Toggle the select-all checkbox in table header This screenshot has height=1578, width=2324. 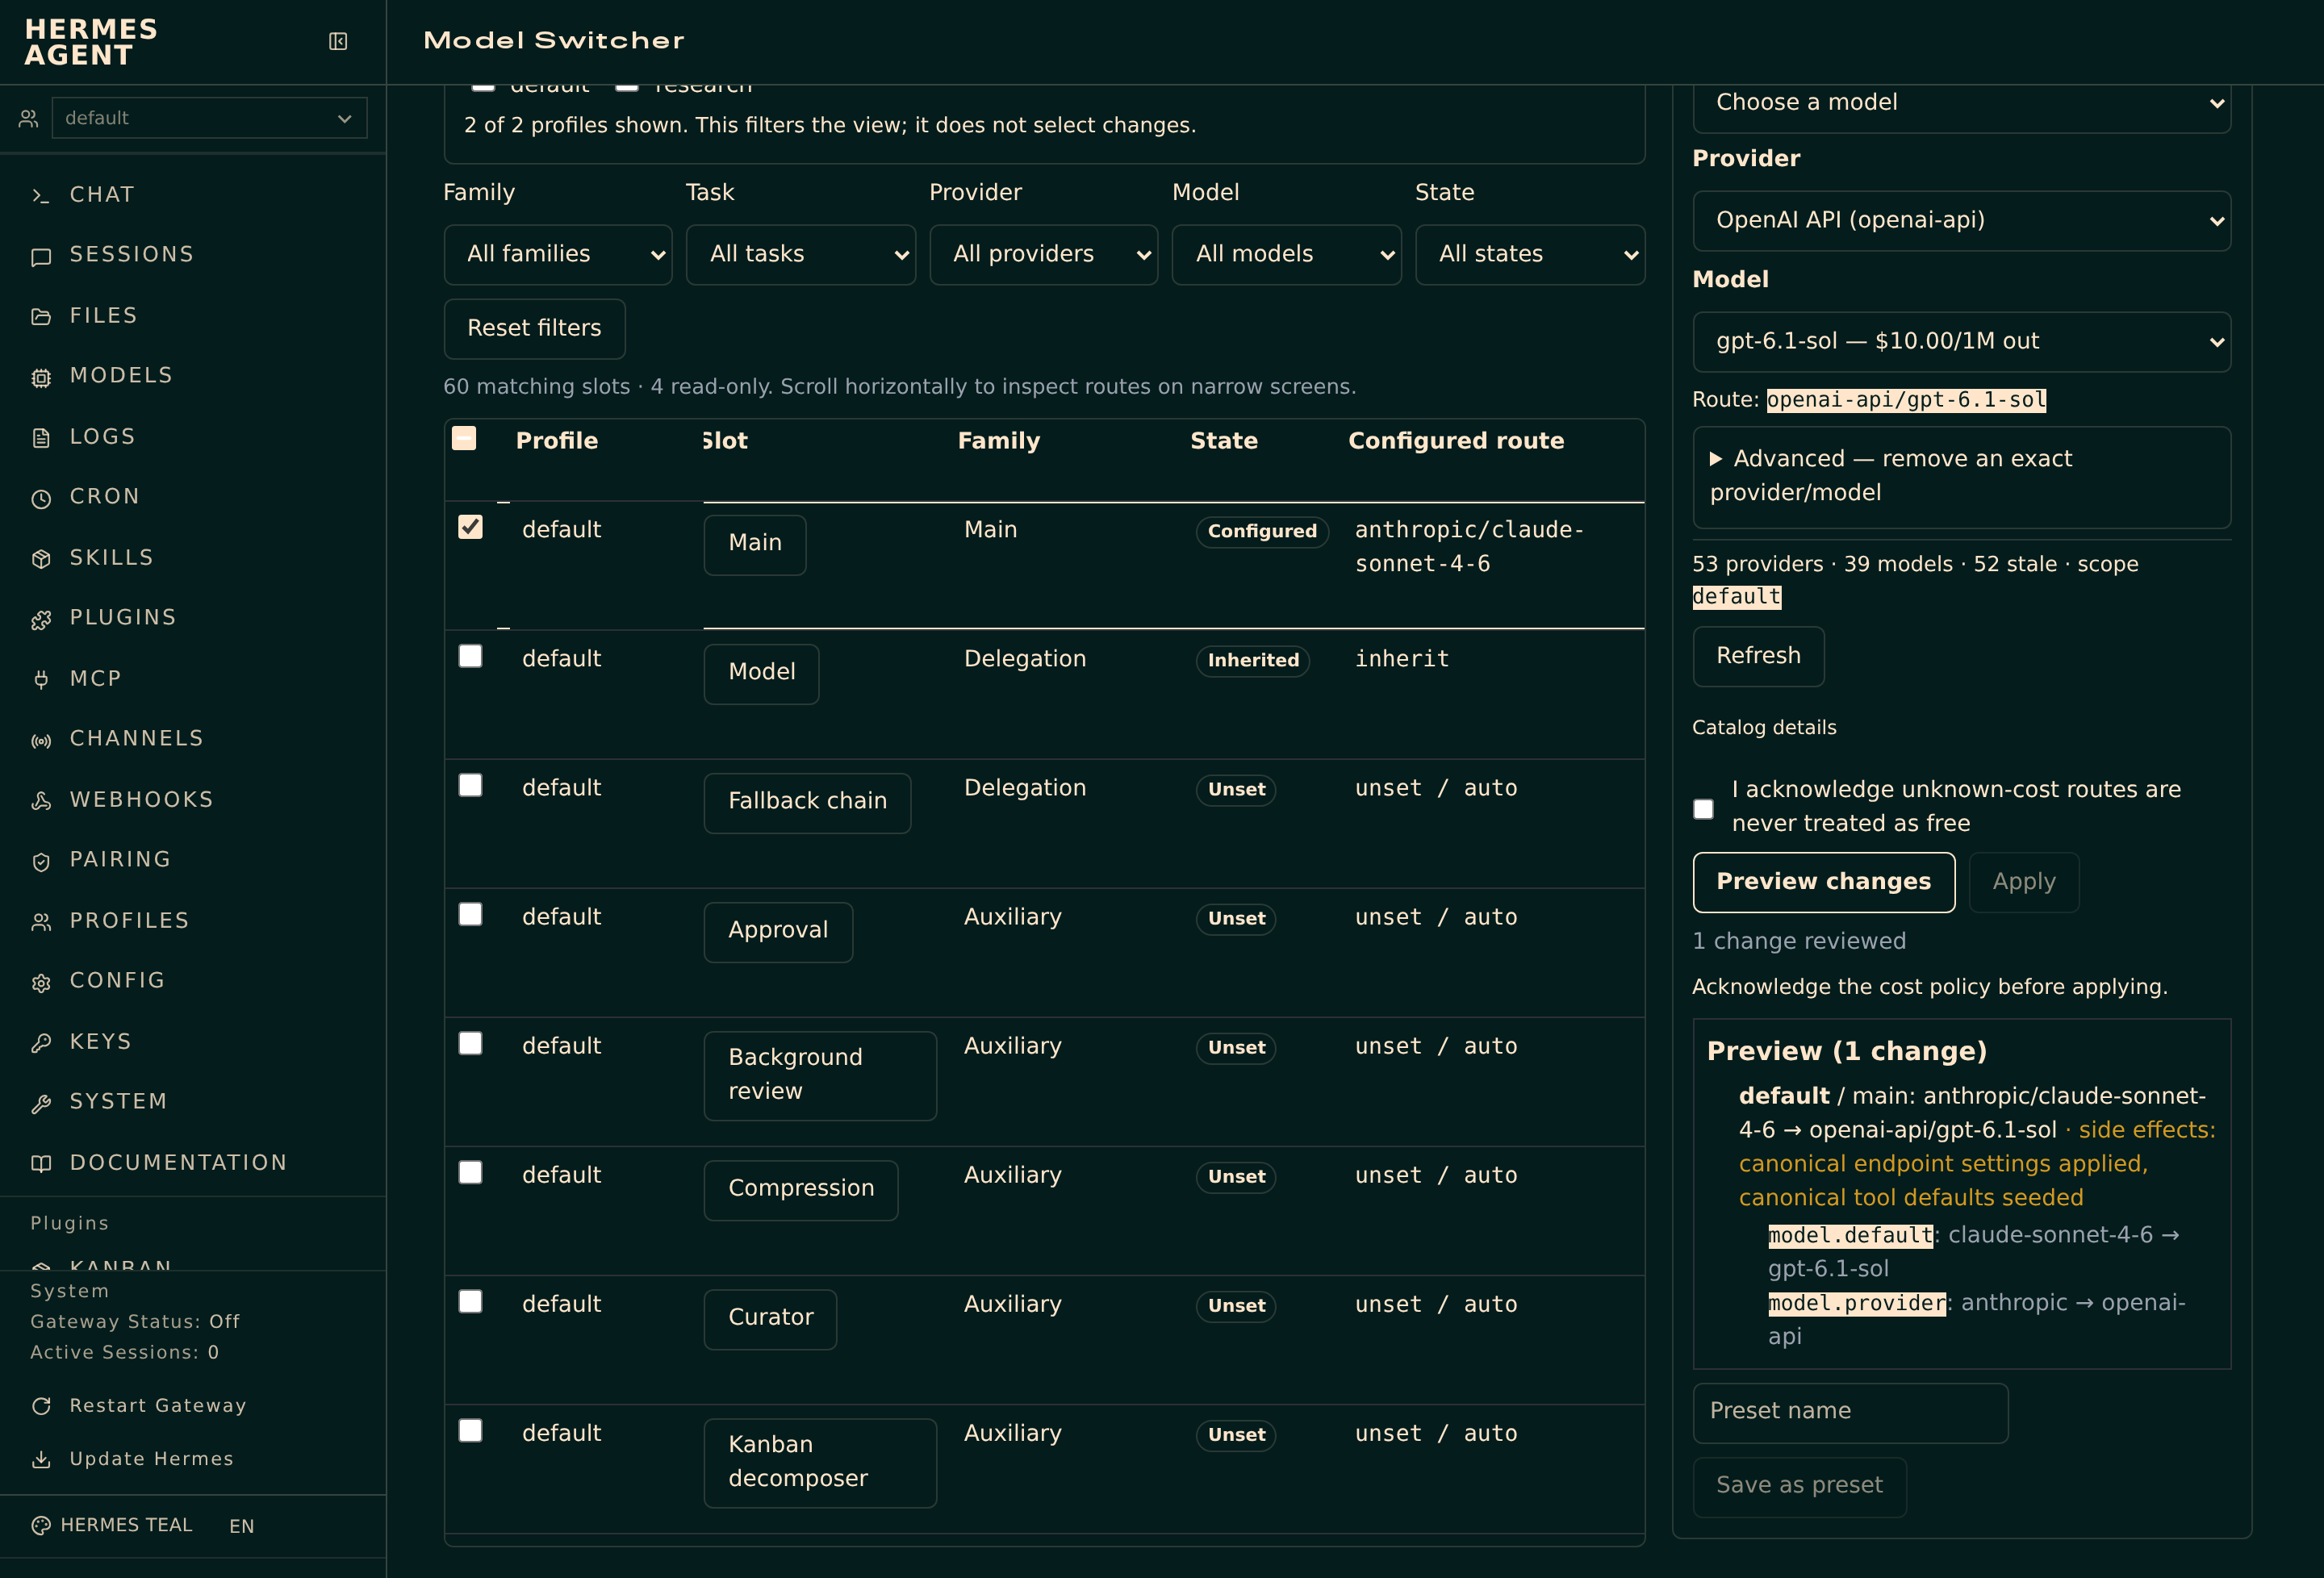coord(464,438)
